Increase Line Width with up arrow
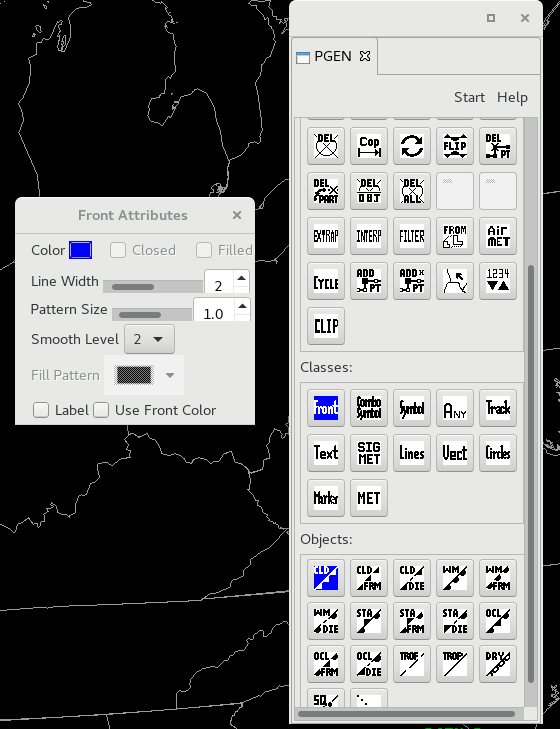Image resolution: width=560 pixels, height=729 pixels. tap(241, 278)
